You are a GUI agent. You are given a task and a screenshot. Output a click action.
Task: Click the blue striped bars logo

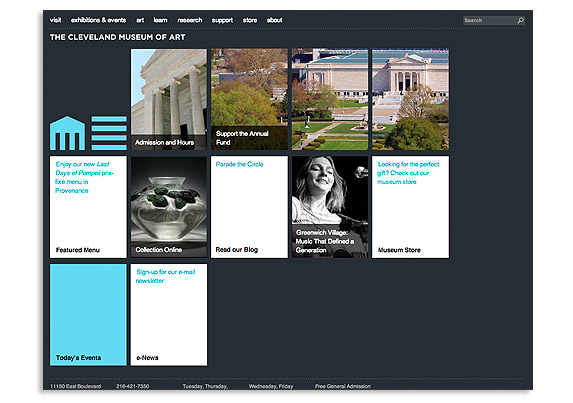(x=109, y=133)
